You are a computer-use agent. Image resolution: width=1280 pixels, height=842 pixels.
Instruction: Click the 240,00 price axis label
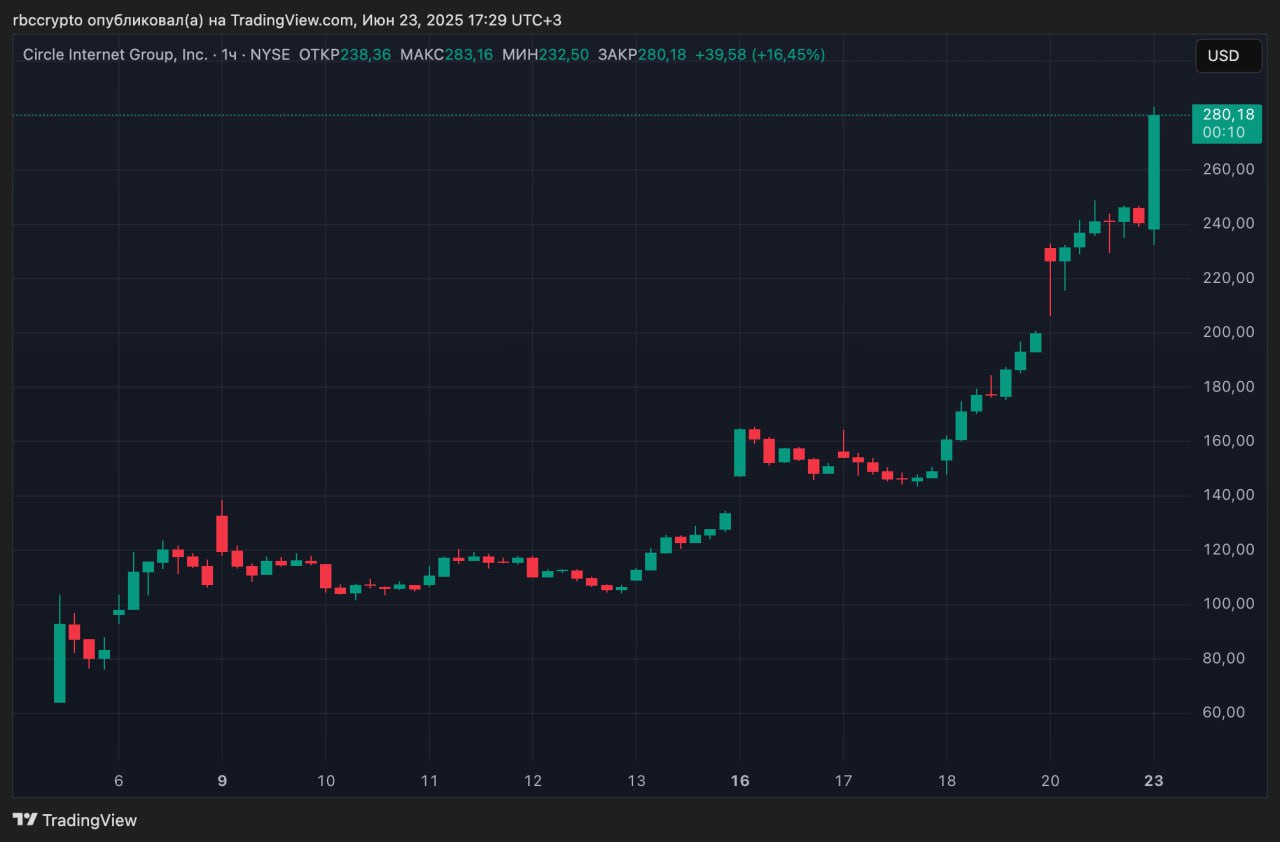(1228, 223)
